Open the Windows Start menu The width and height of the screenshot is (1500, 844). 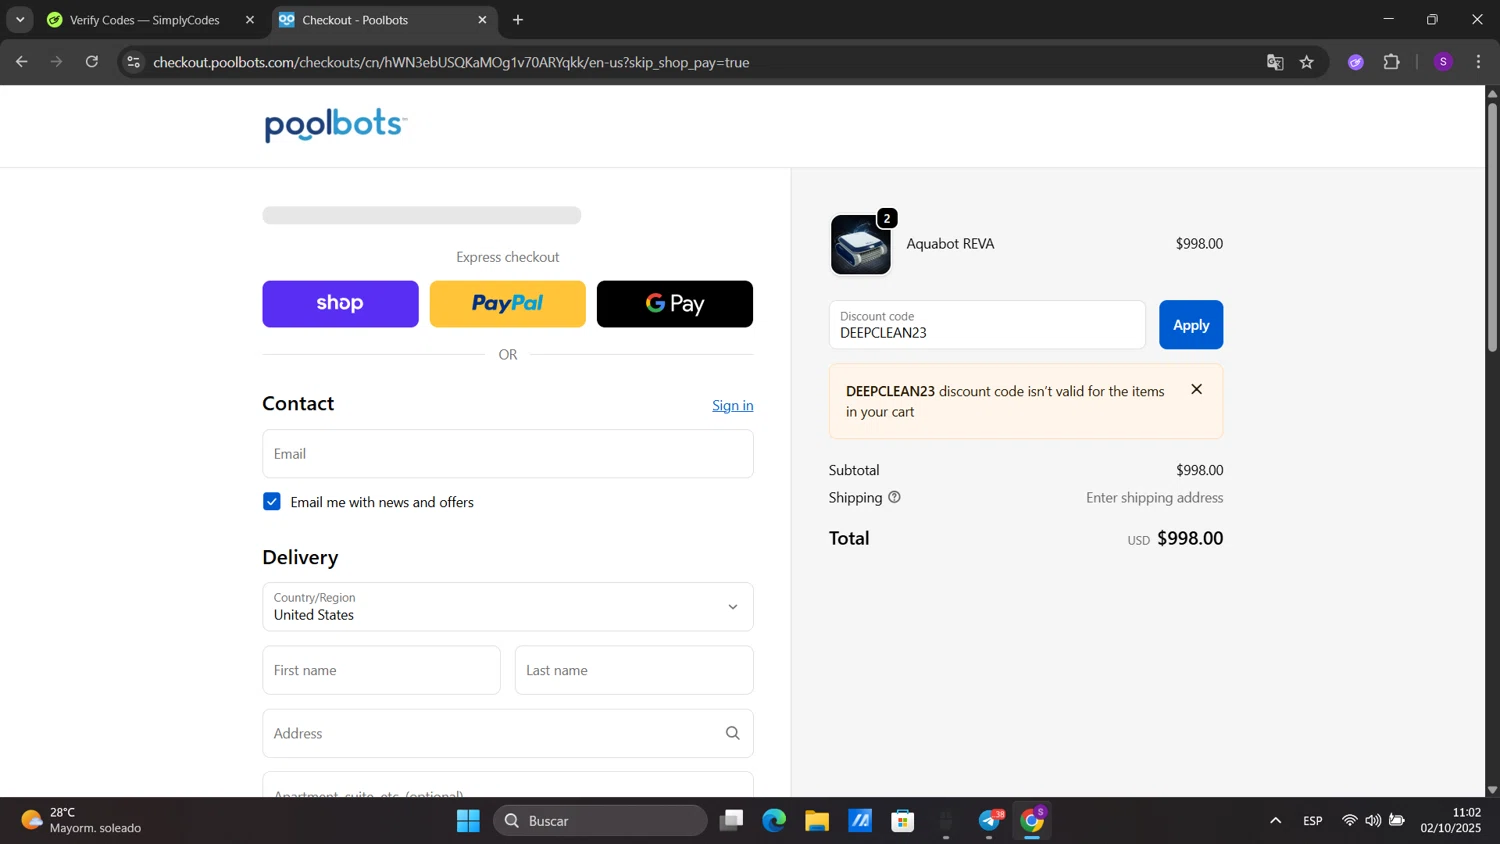click(468, 821)
